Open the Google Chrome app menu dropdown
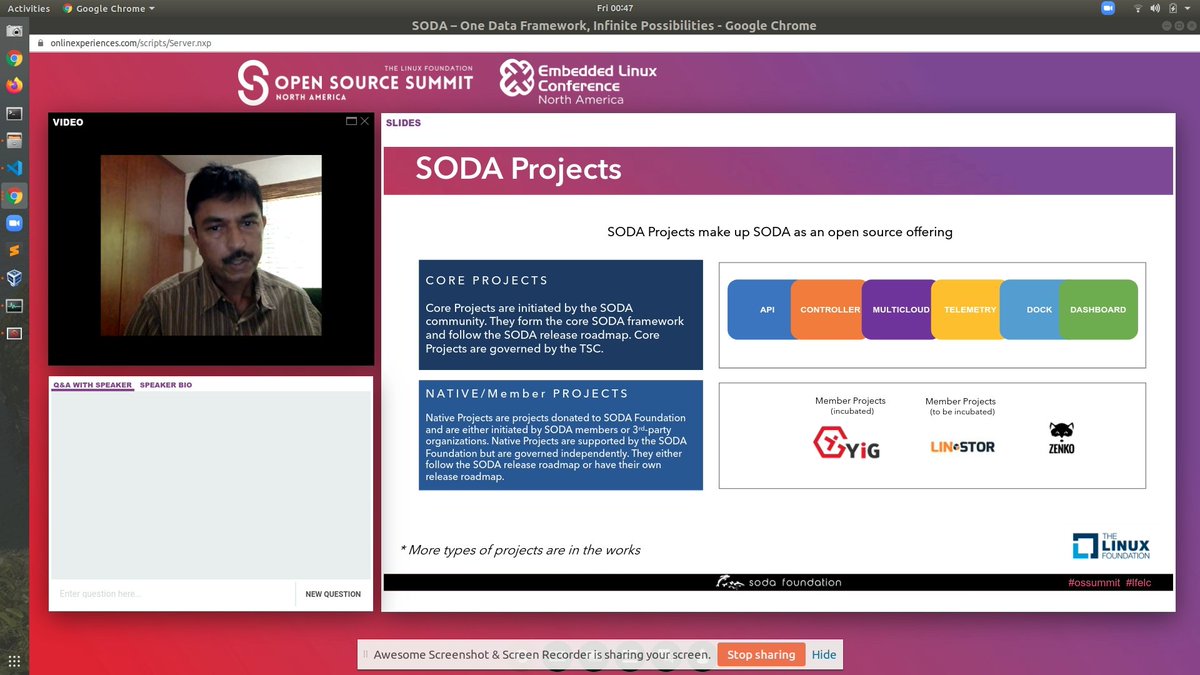Viewport: 1200px width, 675px height. pyautogui.click(x=109, y=8)
